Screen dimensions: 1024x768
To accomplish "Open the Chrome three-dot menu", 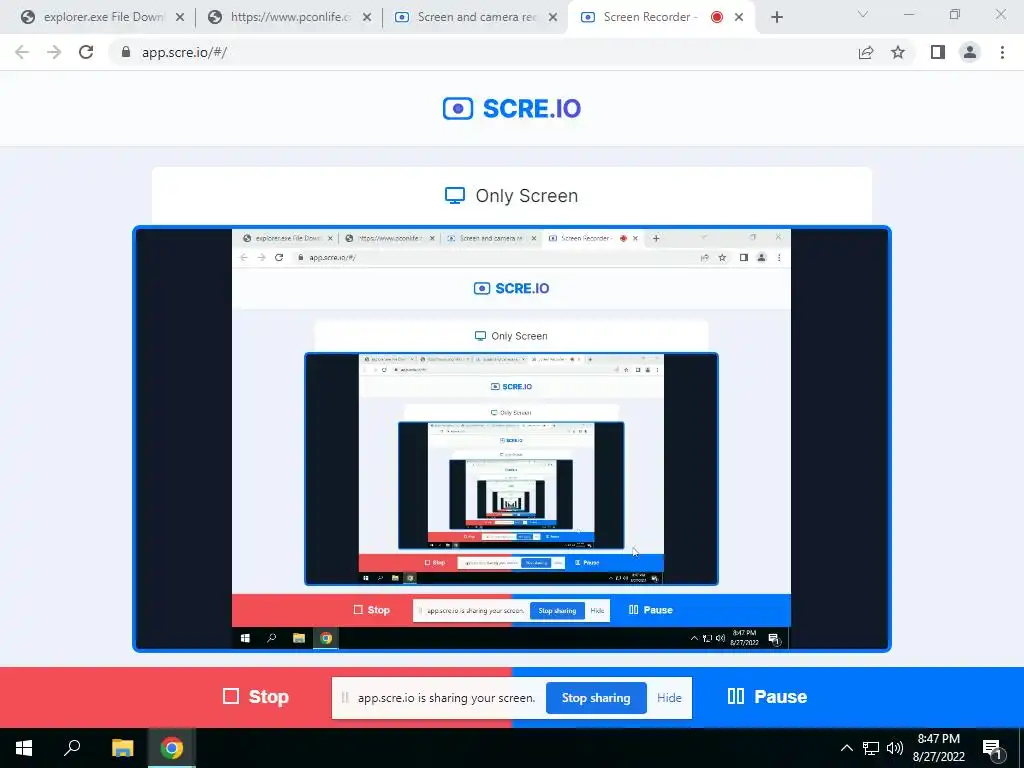I will (x=1002, y=52).
